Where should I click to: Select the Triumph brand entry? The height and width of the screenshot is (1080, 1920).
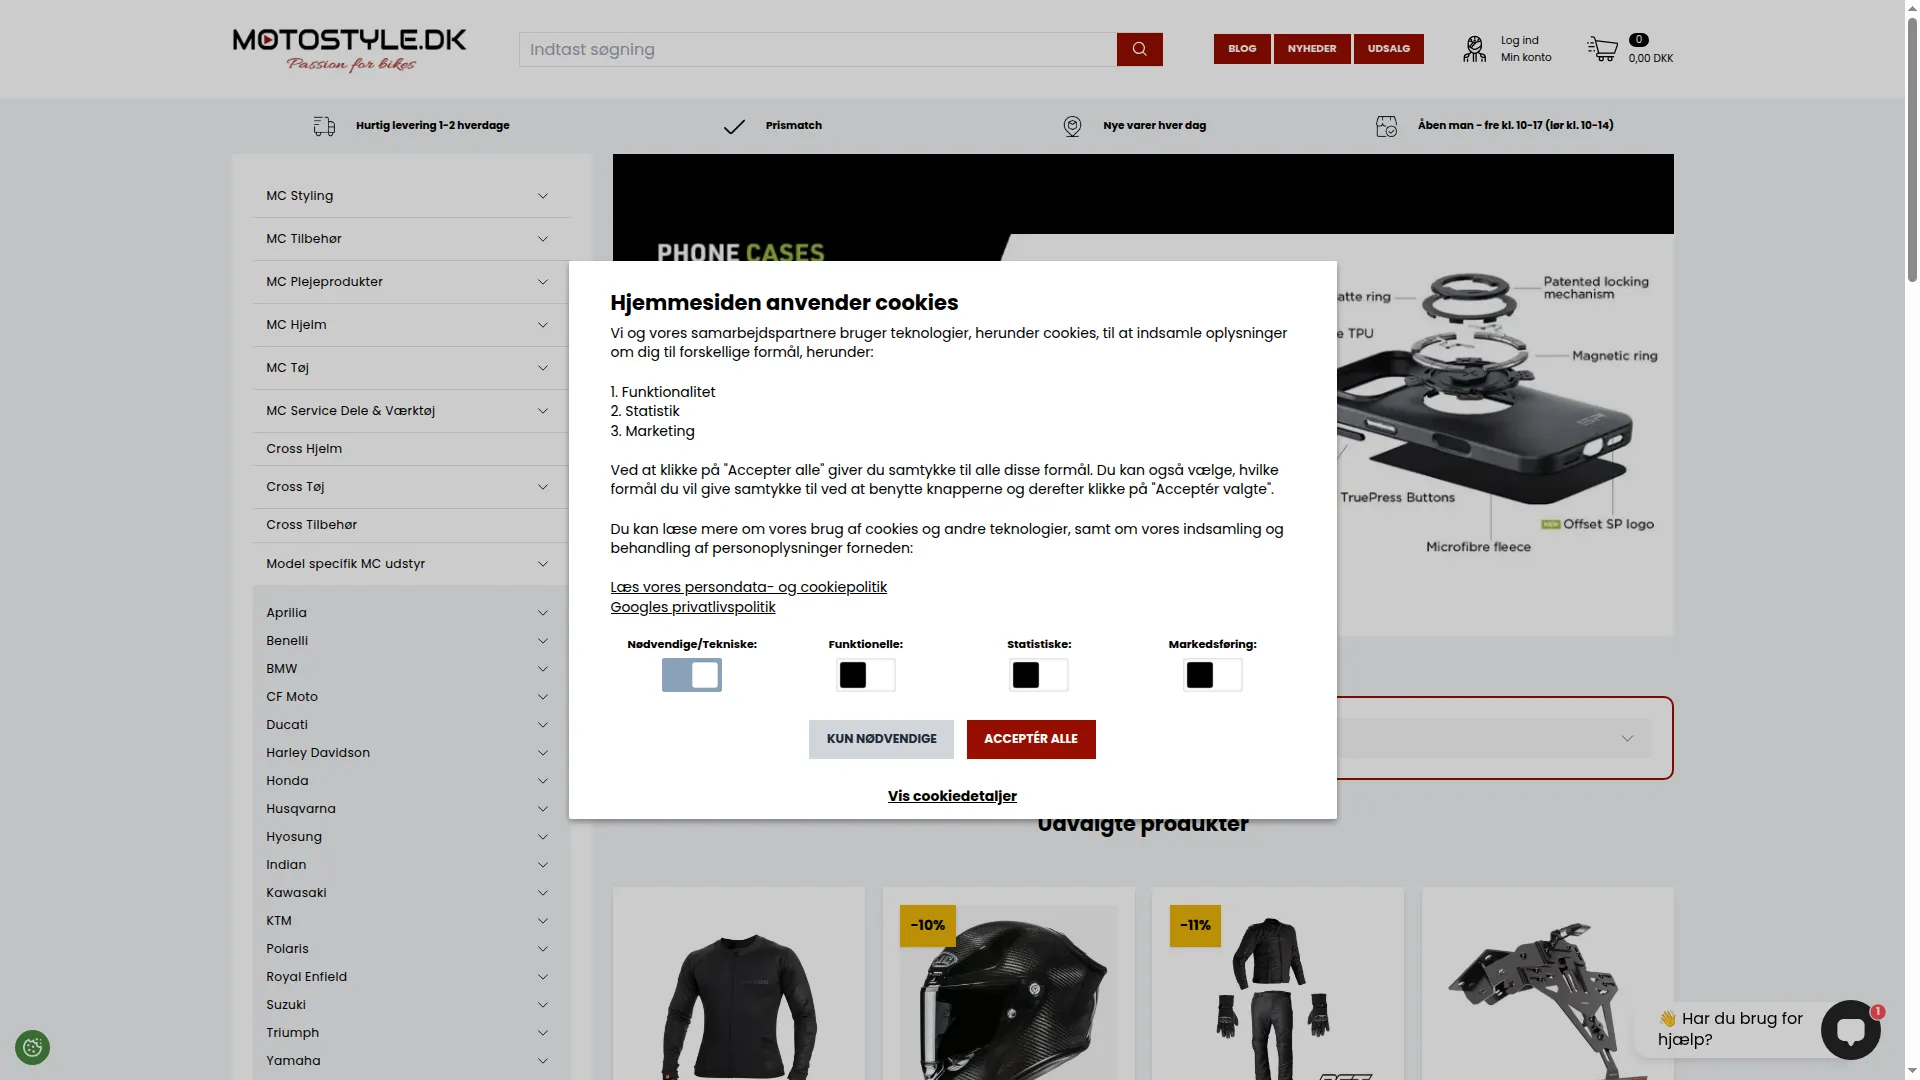tap(293, 1033)
